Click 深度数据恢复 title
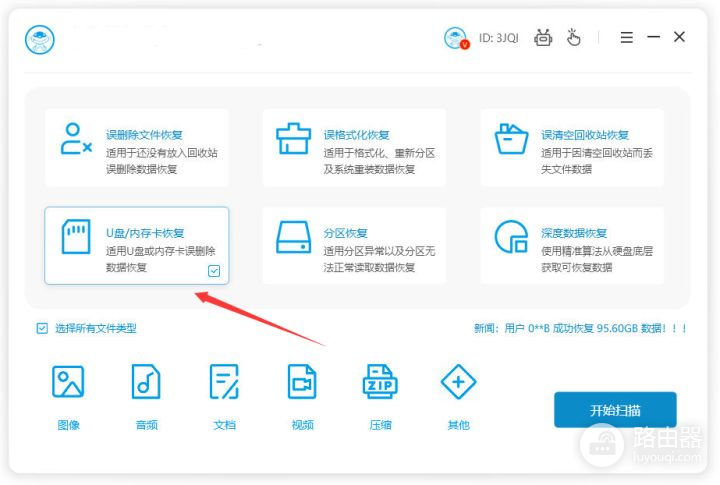The image size is (720, 485). [x=574, y=233]
